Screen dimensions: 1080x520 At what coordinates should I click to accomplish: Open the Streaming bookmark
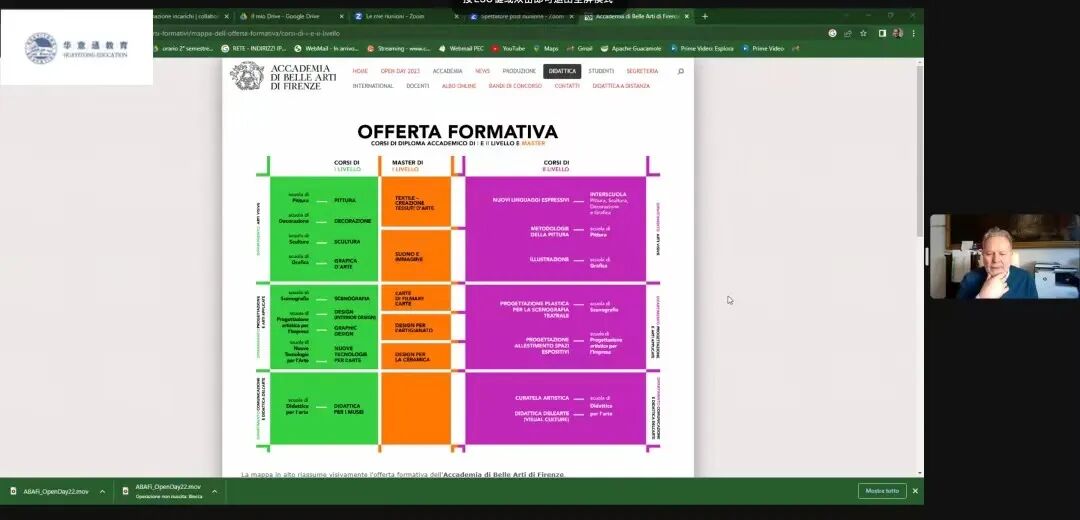tap(399, 49)
